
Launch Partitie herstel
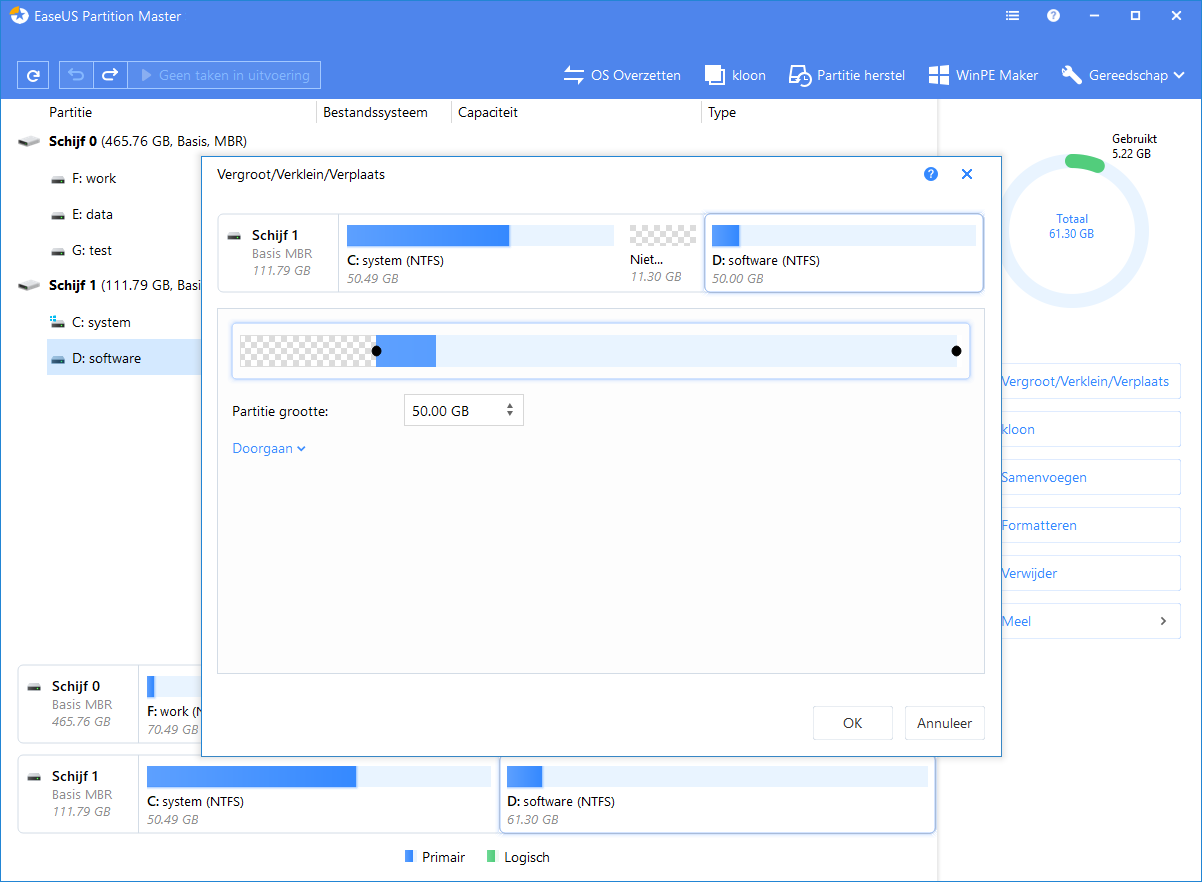pyautogui.click(x=847, y=75)
